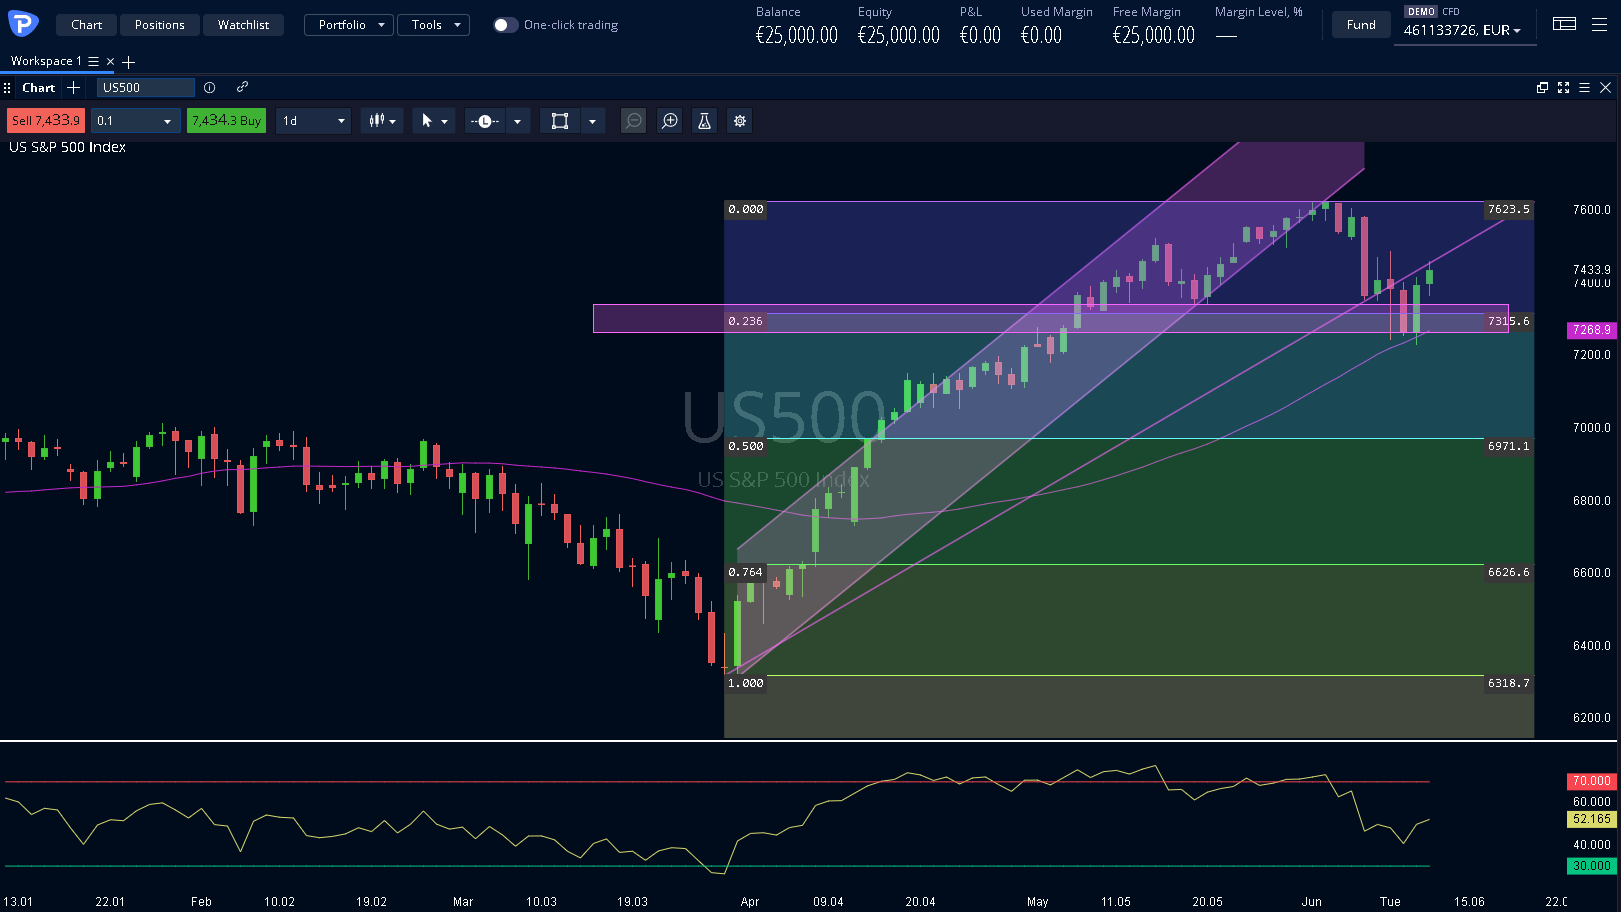Expand the Tools dropdown
This screenshot has width=1621, height=912.
(x=433, y=25)
